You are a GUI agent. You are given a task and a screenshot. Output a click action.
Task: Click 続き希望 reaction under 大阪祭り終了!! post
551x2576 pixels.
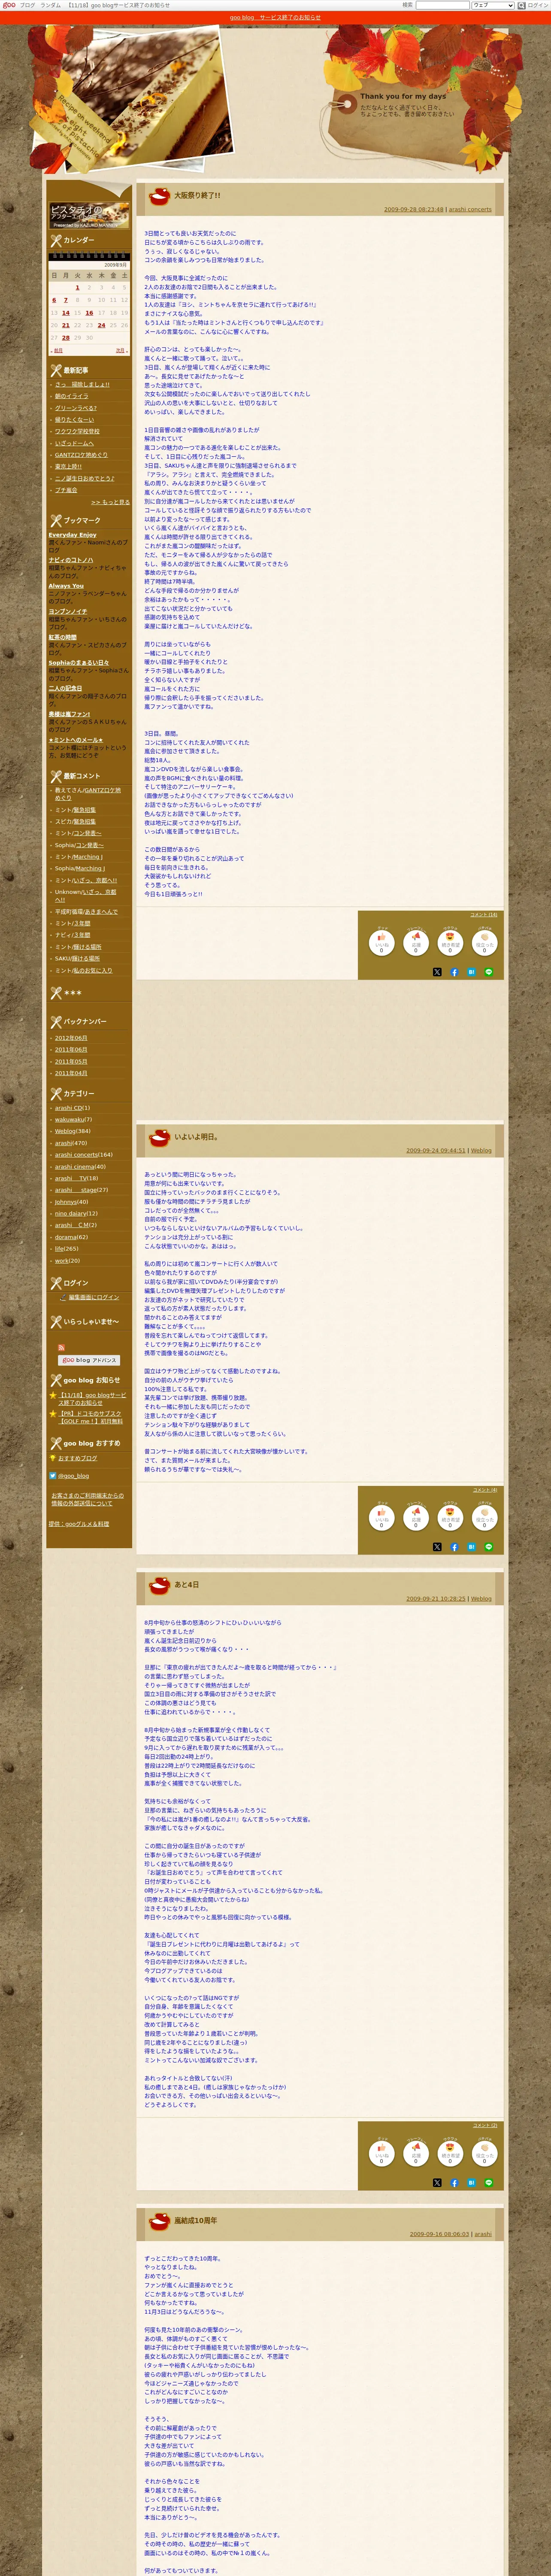click(450, 942)
